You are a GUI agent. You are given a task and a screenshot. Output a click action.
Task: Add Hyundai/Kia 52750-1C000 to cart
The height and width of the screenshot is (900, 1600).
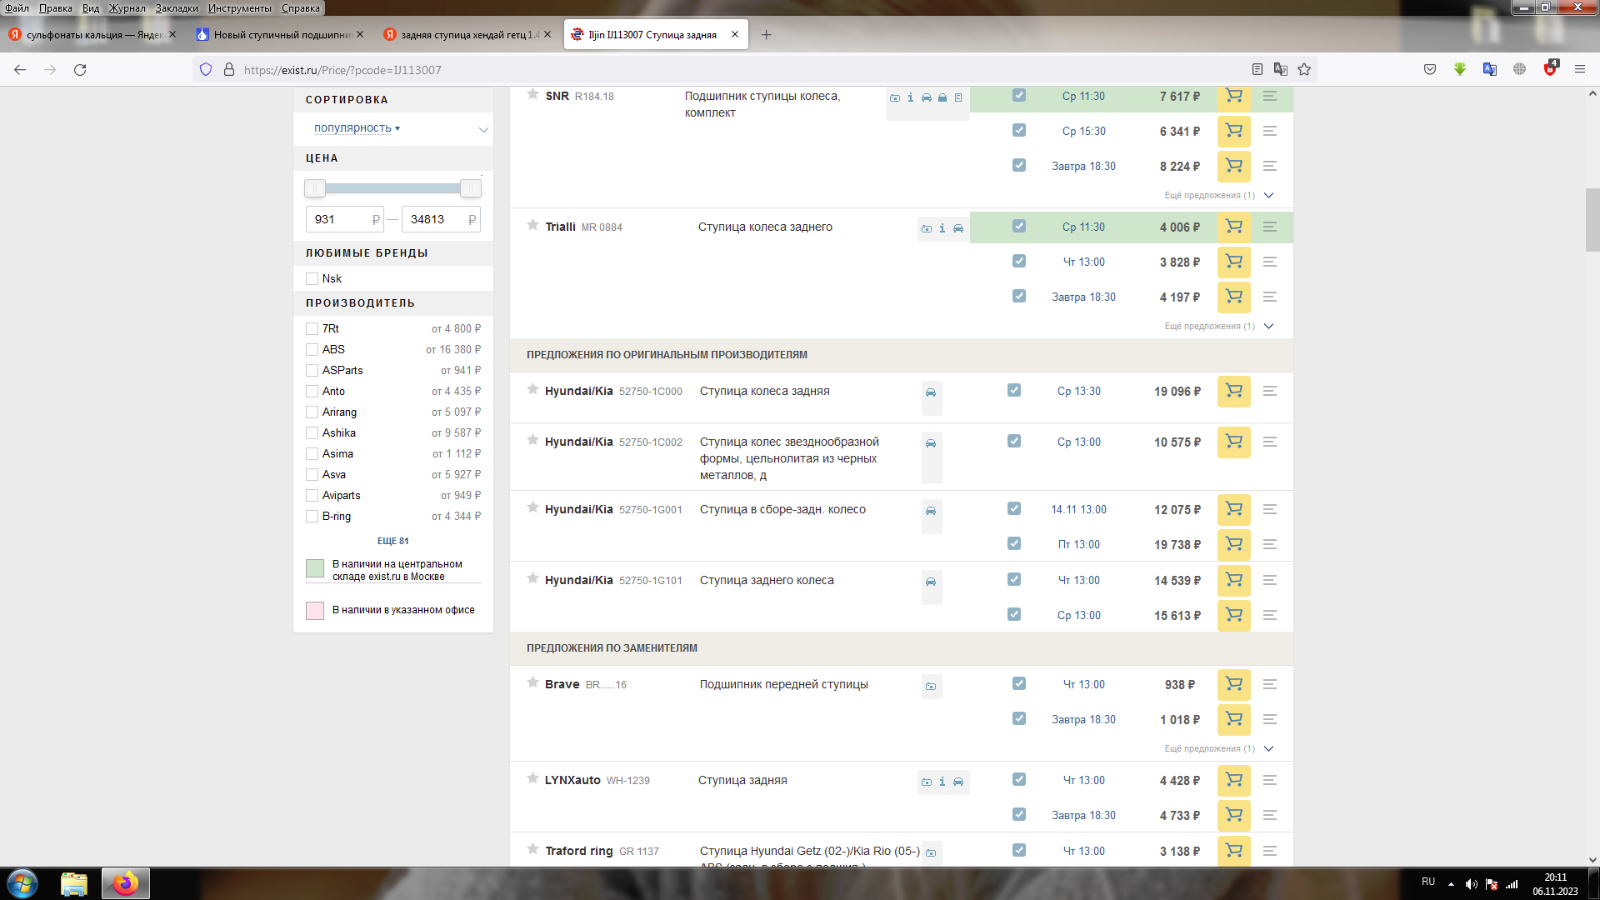pos(1234,391)
